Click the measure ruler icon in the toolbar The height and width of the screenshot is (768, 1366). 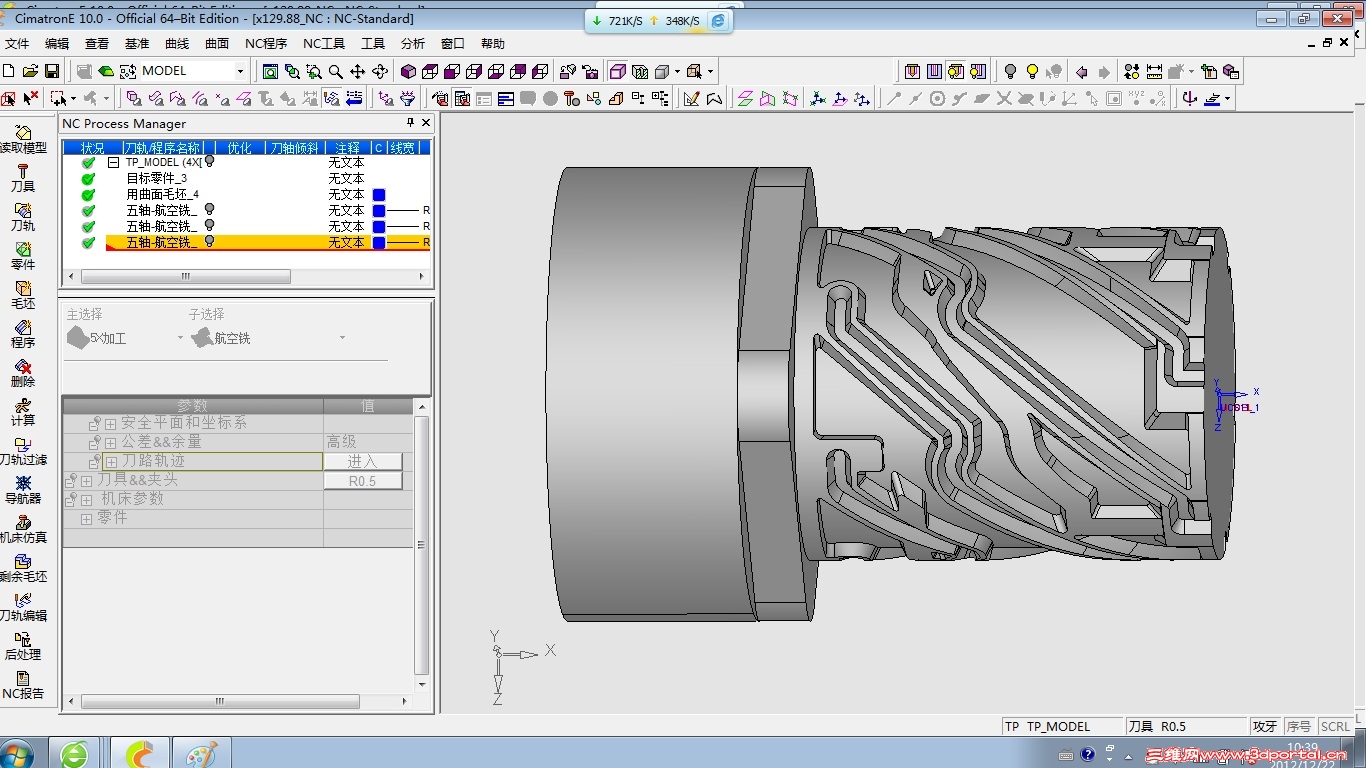tap(1154, 71)
